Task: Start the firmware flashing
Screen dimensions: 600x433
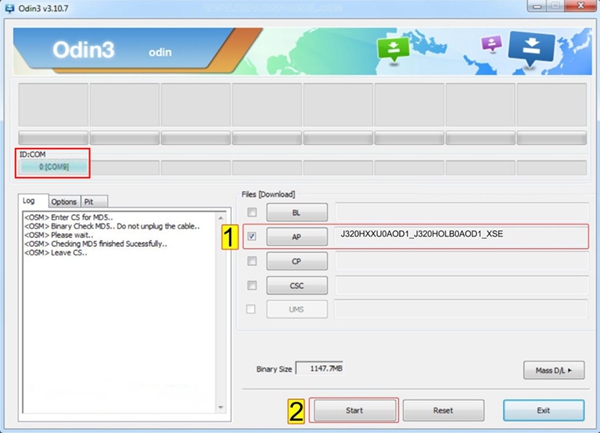Action: click(354, 410)
